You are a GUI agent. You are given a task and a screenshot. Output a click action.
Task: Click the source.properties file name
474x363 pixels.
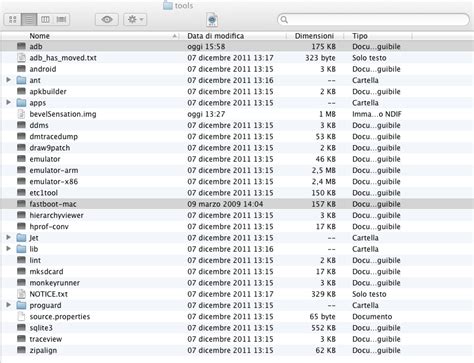click(60, 317)
